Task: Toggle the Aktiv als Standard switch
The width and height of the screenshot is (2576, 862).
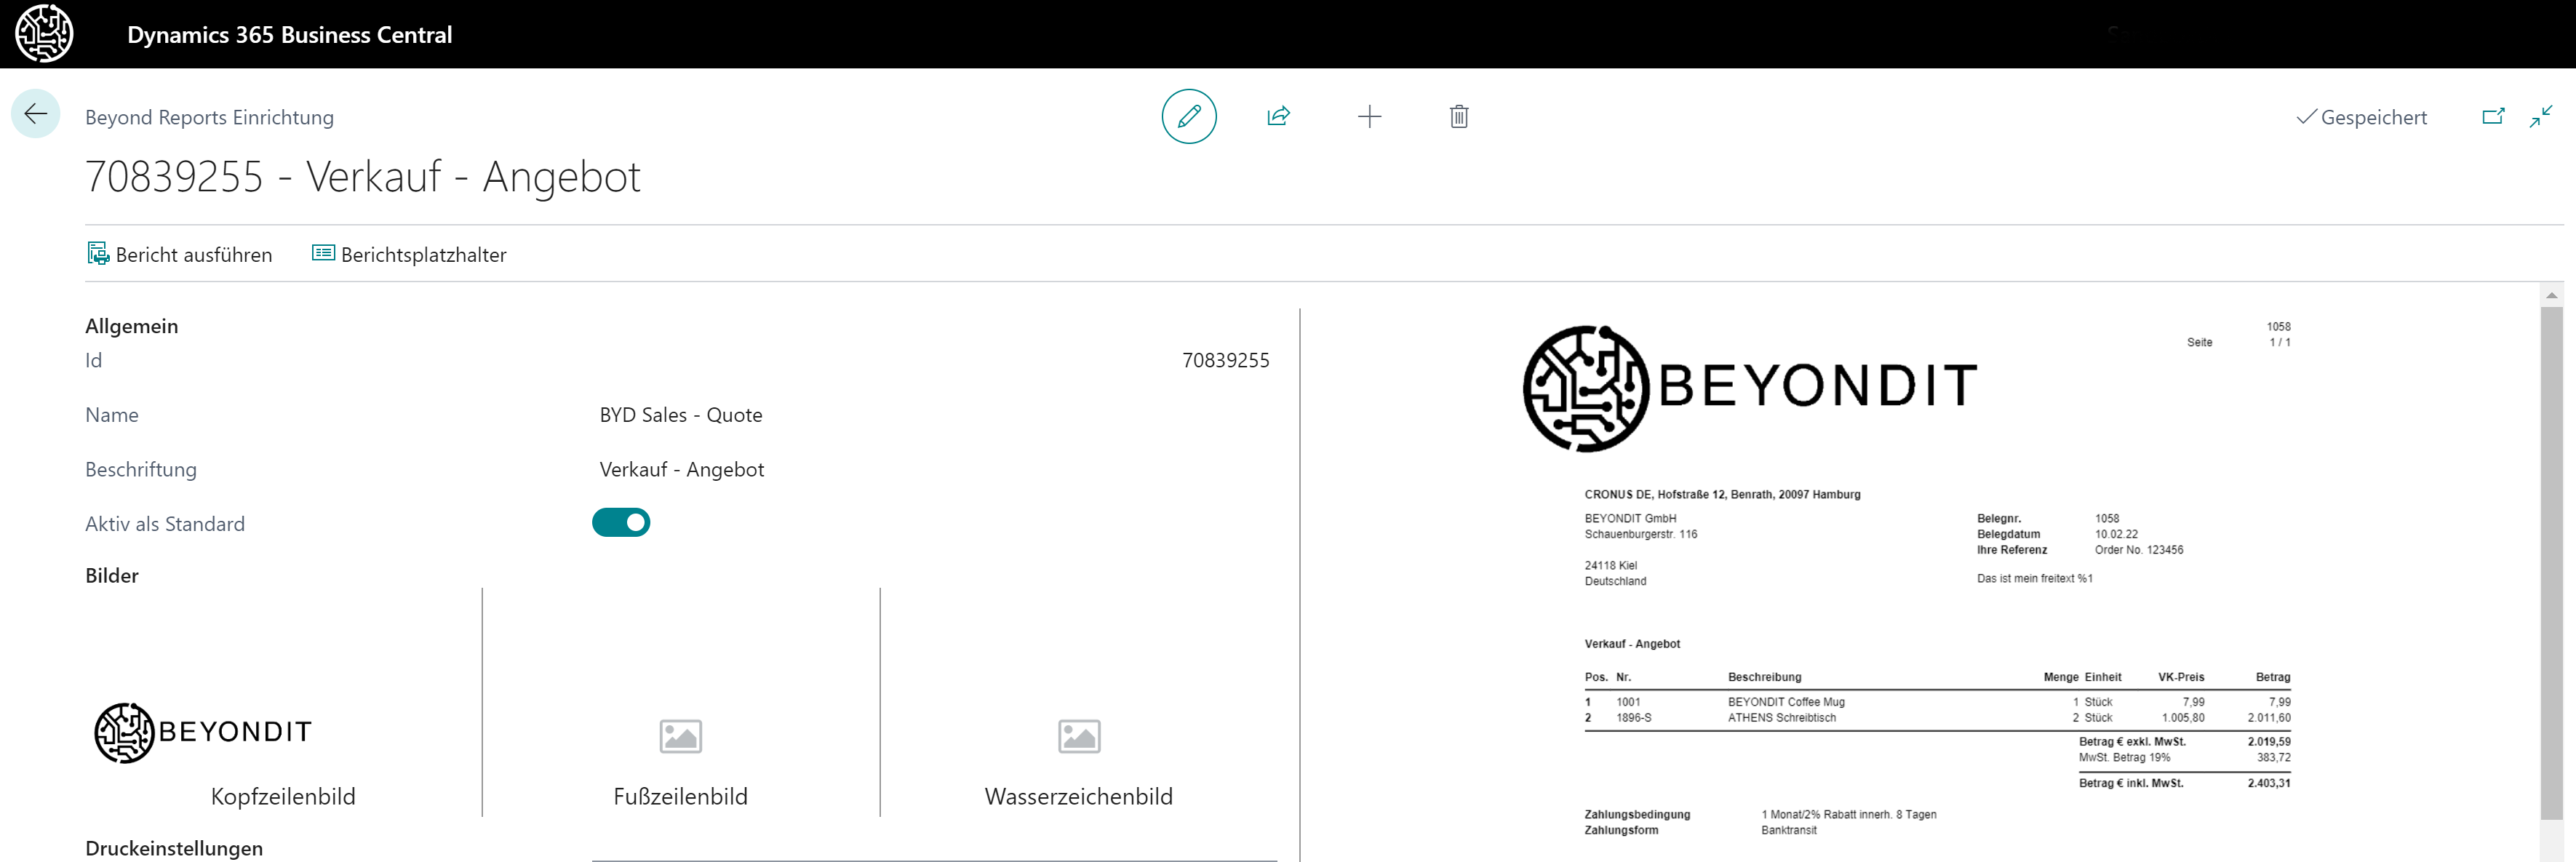Action: coord(621,523)
